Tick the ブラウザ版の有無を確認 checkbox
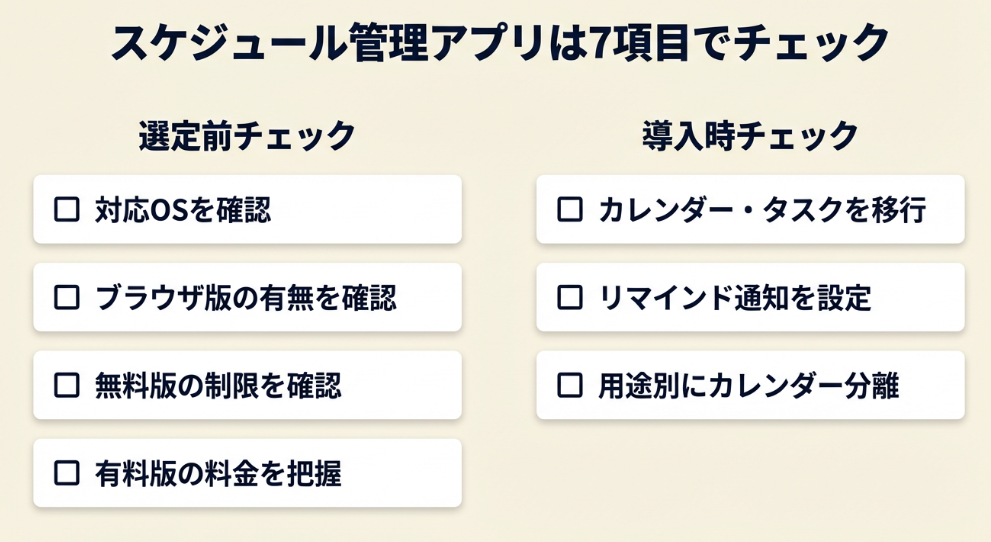 (67, 298)
